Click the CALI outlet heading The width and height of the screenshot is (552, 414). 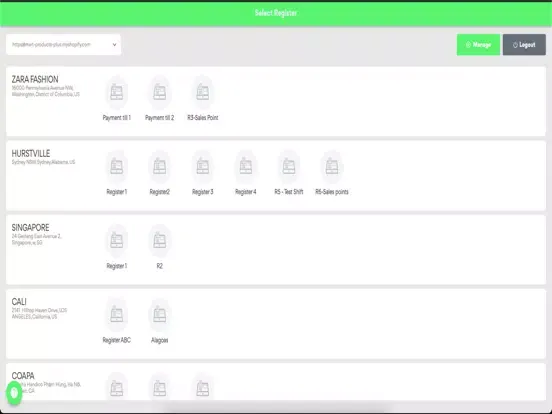(x=19, y=302)
